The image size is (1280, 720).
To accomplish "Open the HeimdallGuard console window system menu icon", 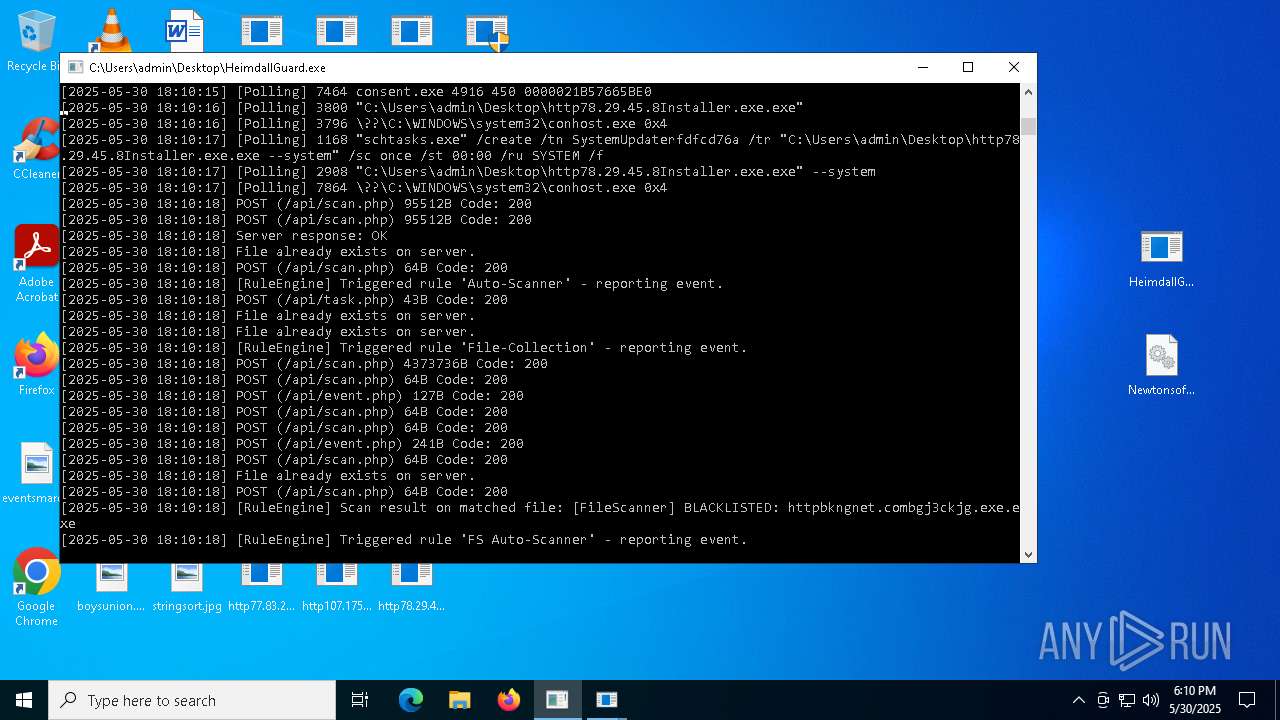I will [x=75, y=67].
